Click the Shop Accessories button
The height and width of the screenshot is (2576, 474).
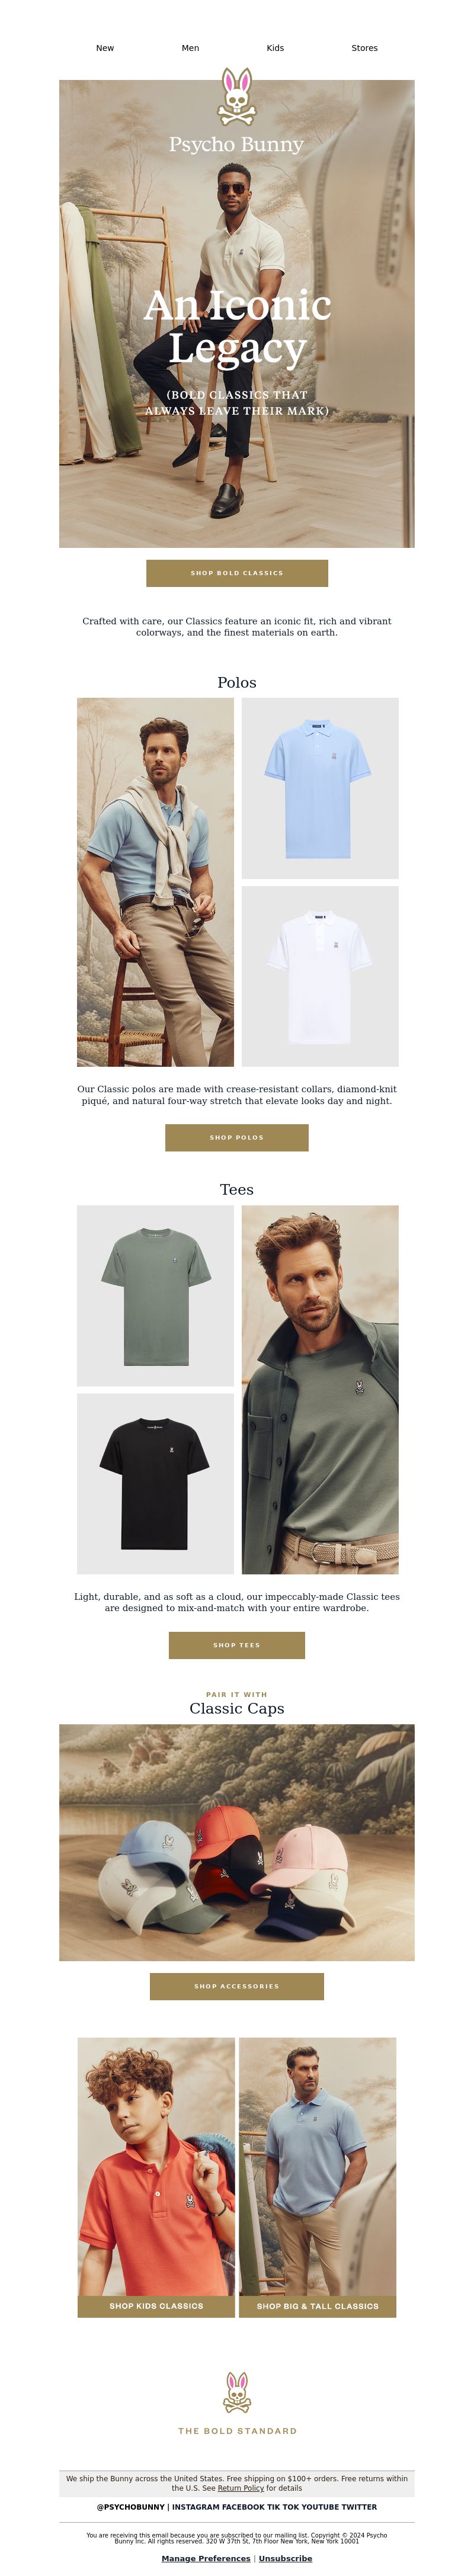[237, 1987]
